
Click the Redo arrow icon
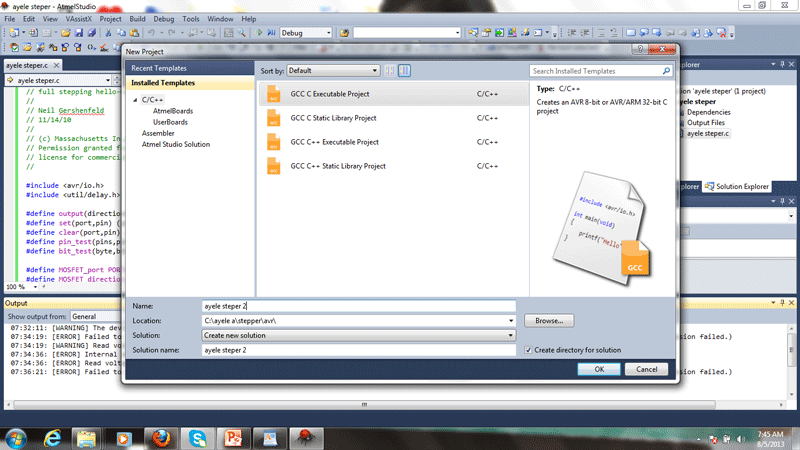tap(172, 33)
